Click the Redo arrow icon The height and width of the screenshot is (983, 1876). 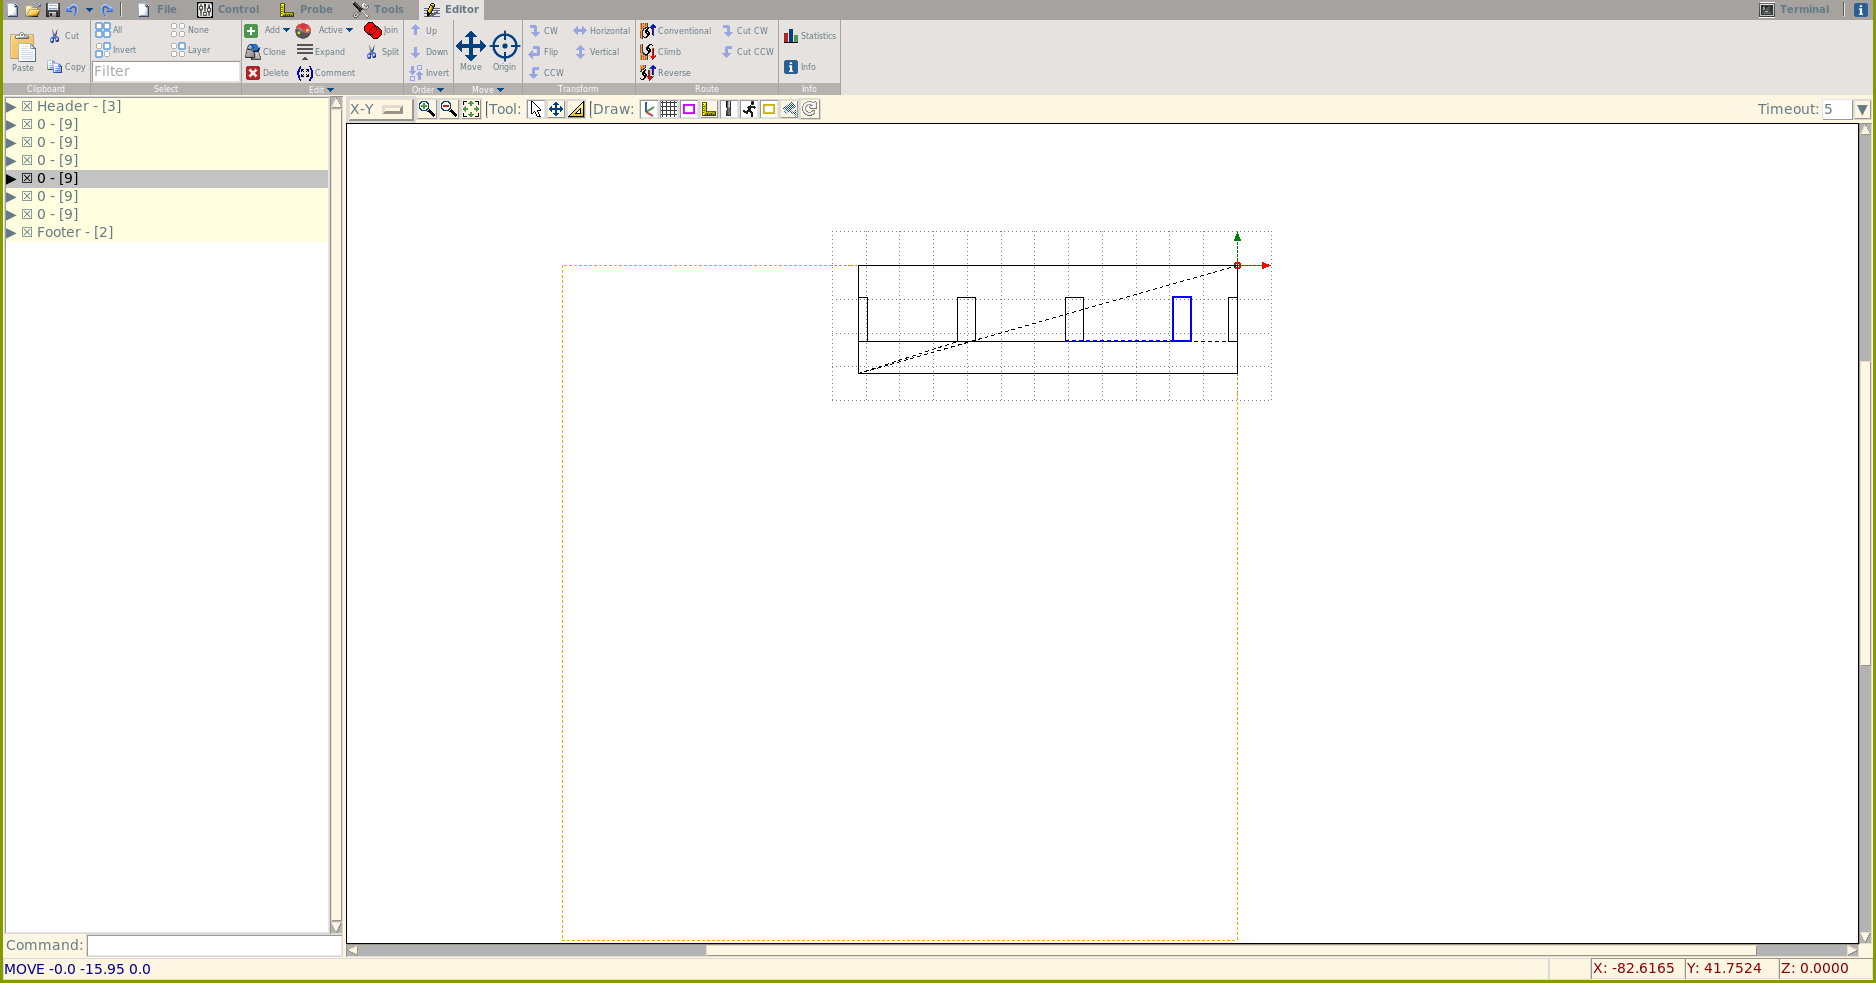tap(107, 9)
